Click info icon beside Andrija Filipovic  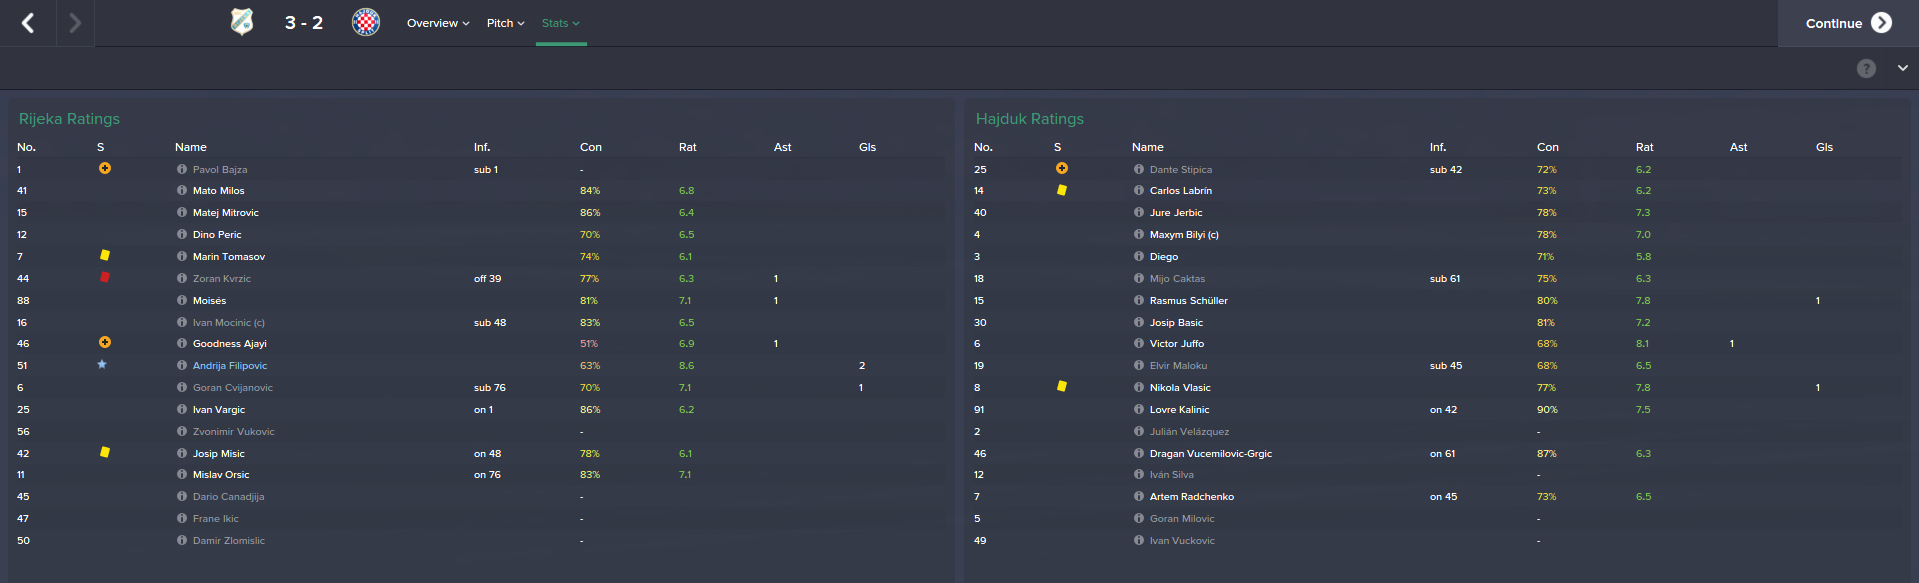tap(182, 366)
